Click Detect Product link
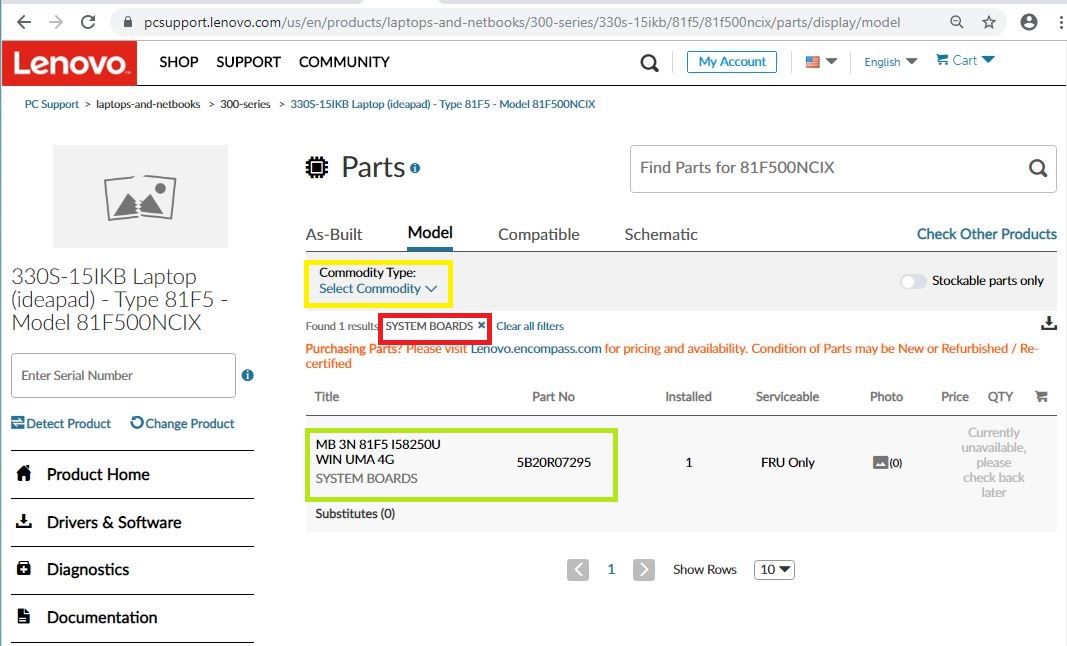 (61, 423)
